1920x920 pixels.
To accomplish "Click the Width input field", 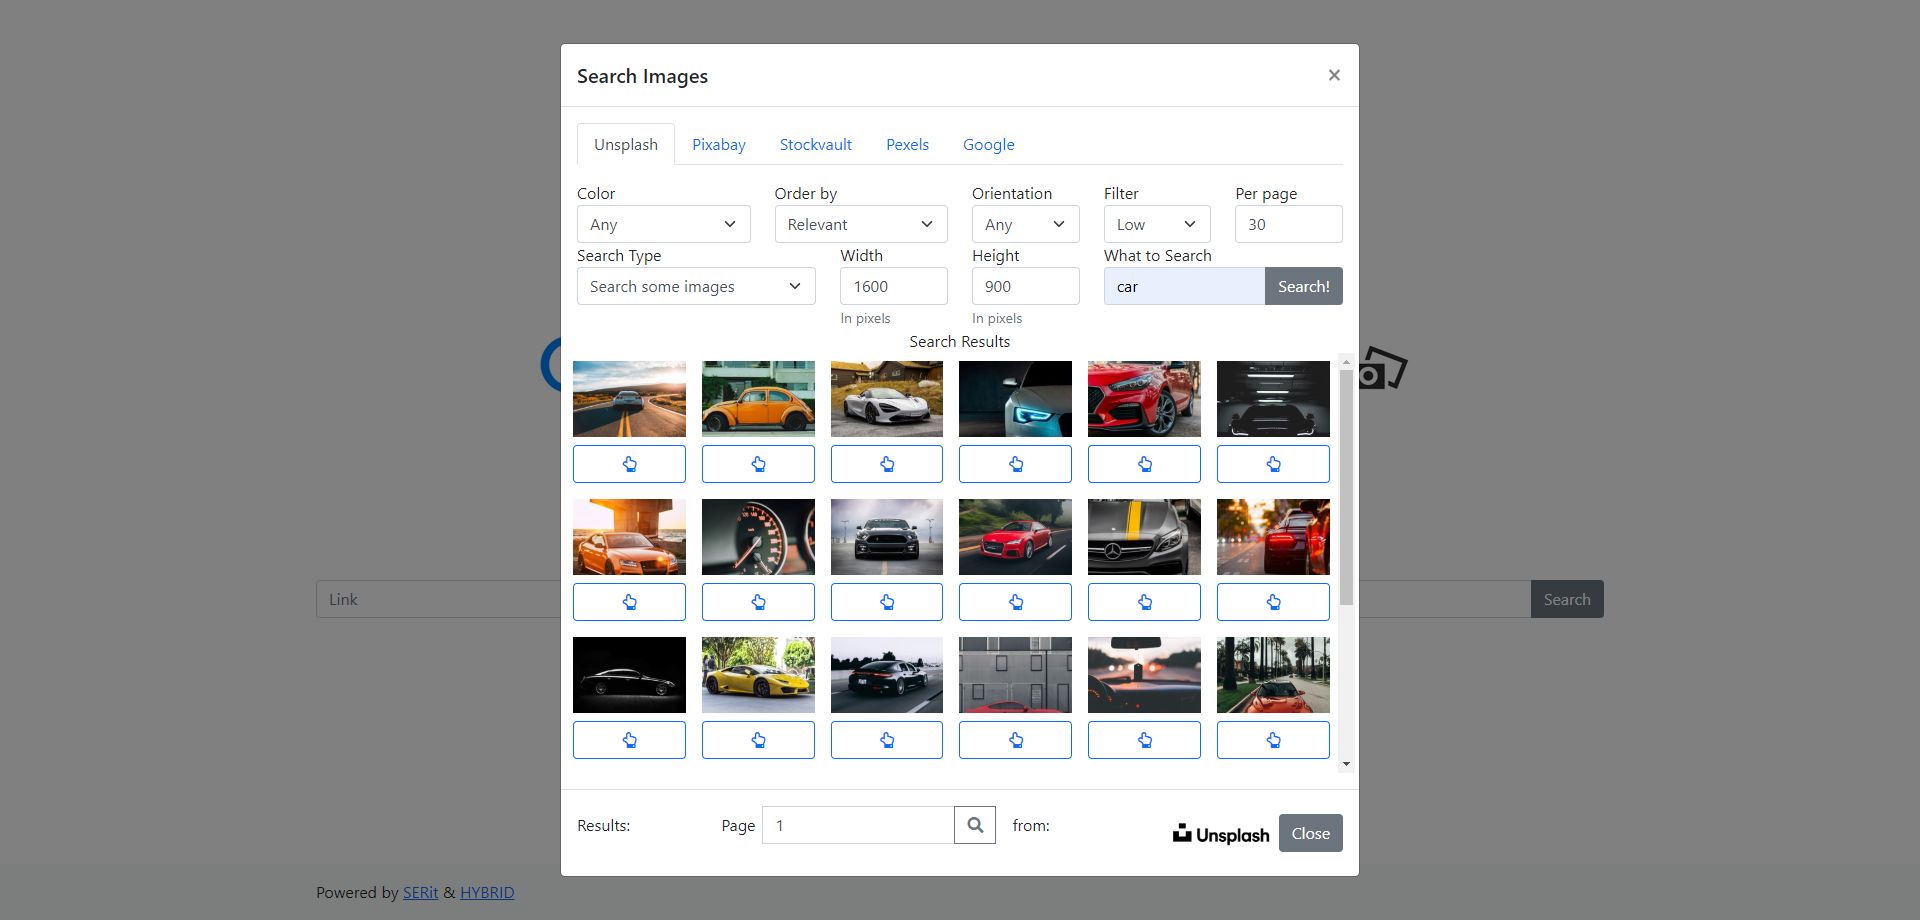I will (x=893, y=286).
